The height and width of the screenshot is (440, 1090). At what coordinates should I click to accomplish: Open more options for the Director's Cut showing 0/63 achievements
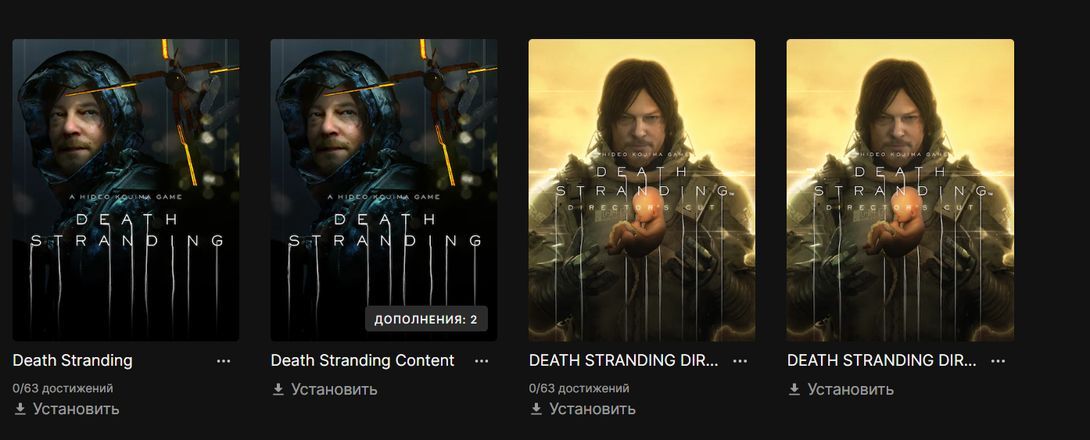740,361
